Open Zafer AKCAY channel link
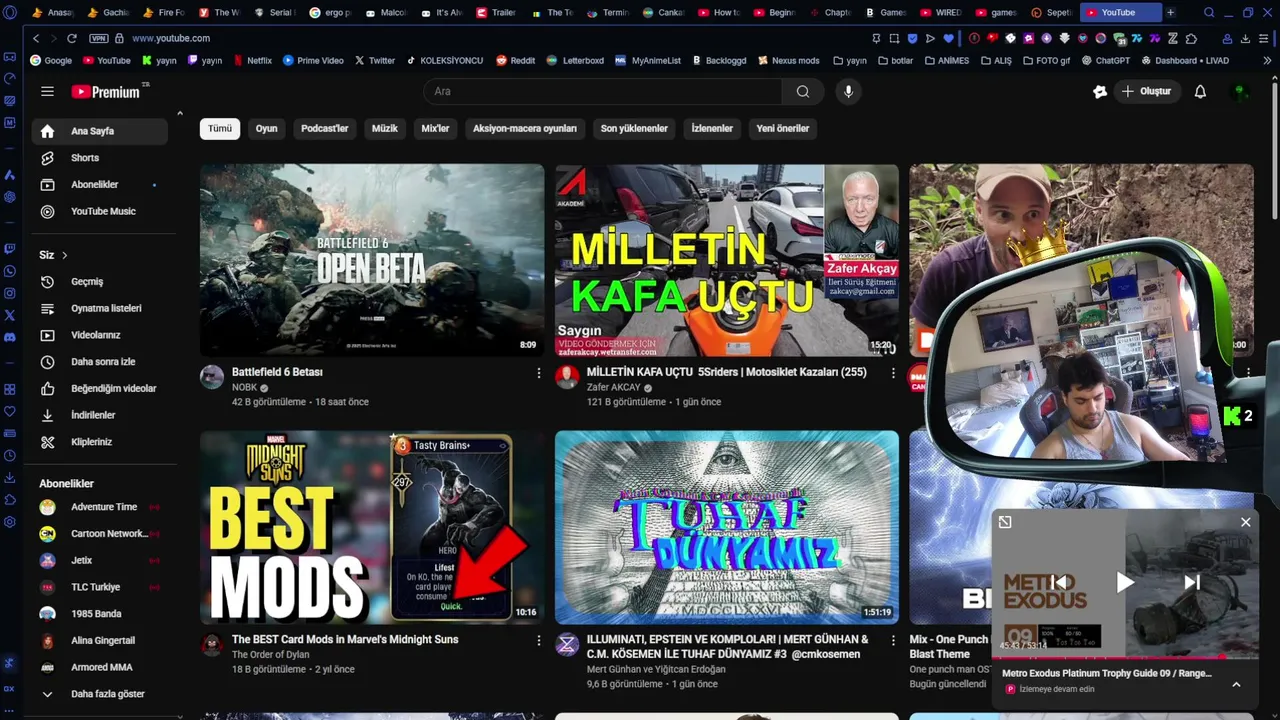This screenshot has height=720, width=1280. pos(614,387)
